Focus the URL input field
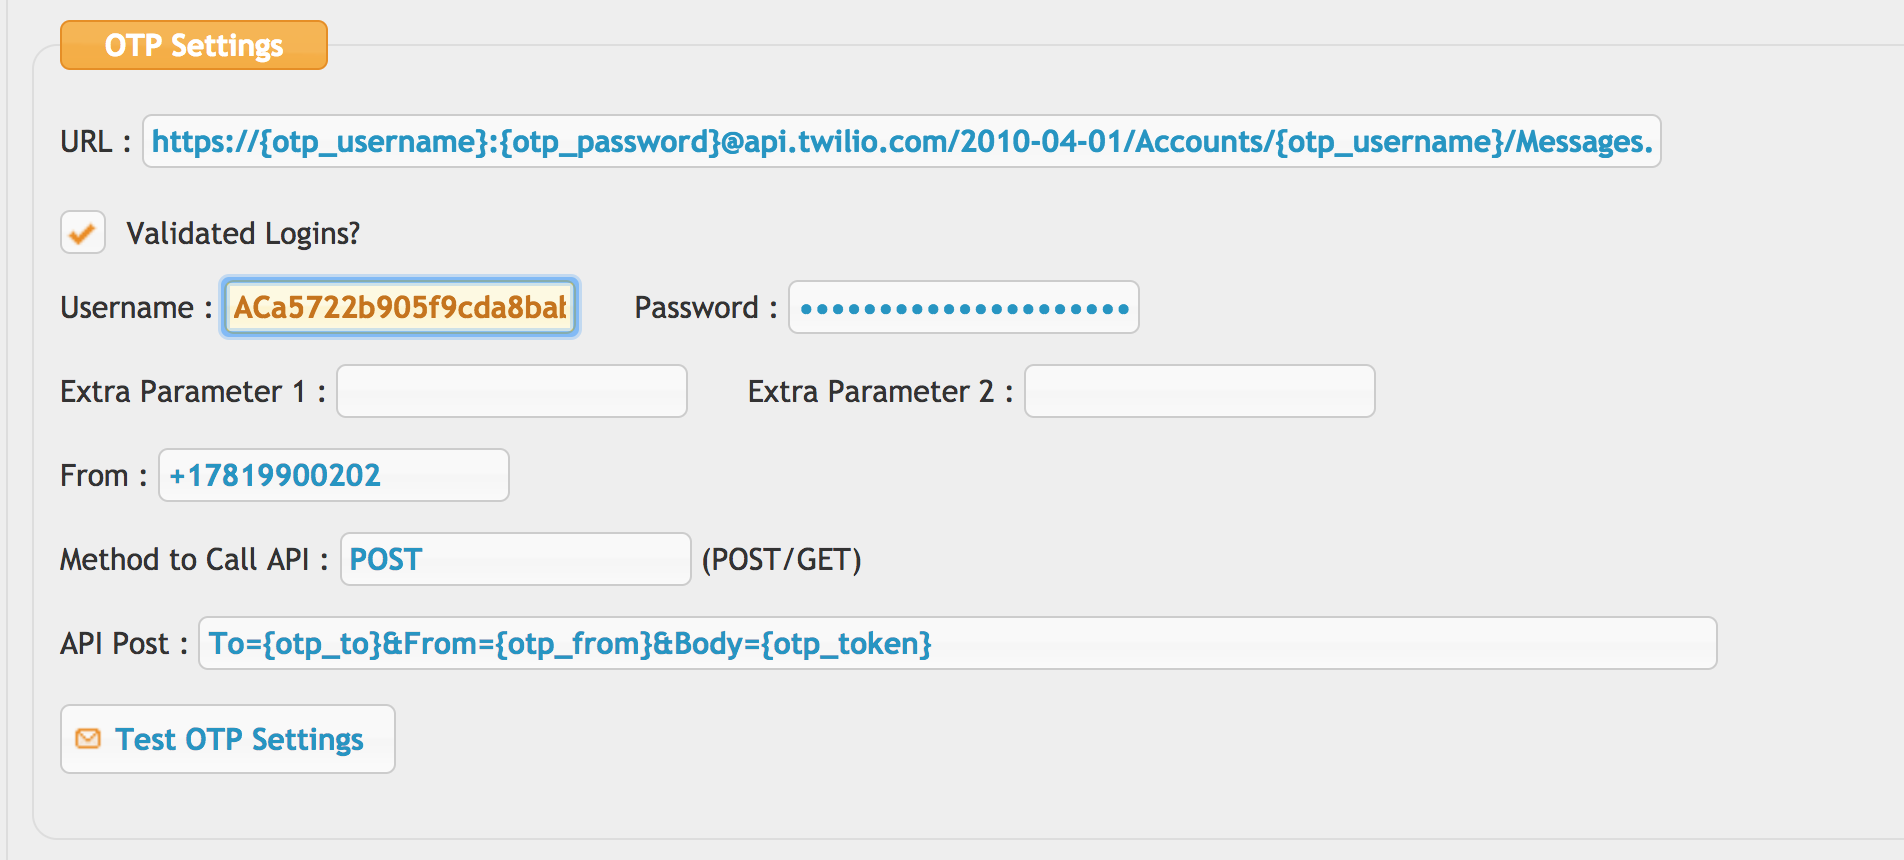This screenshot has height=860, width=1904. click(902, 141)
